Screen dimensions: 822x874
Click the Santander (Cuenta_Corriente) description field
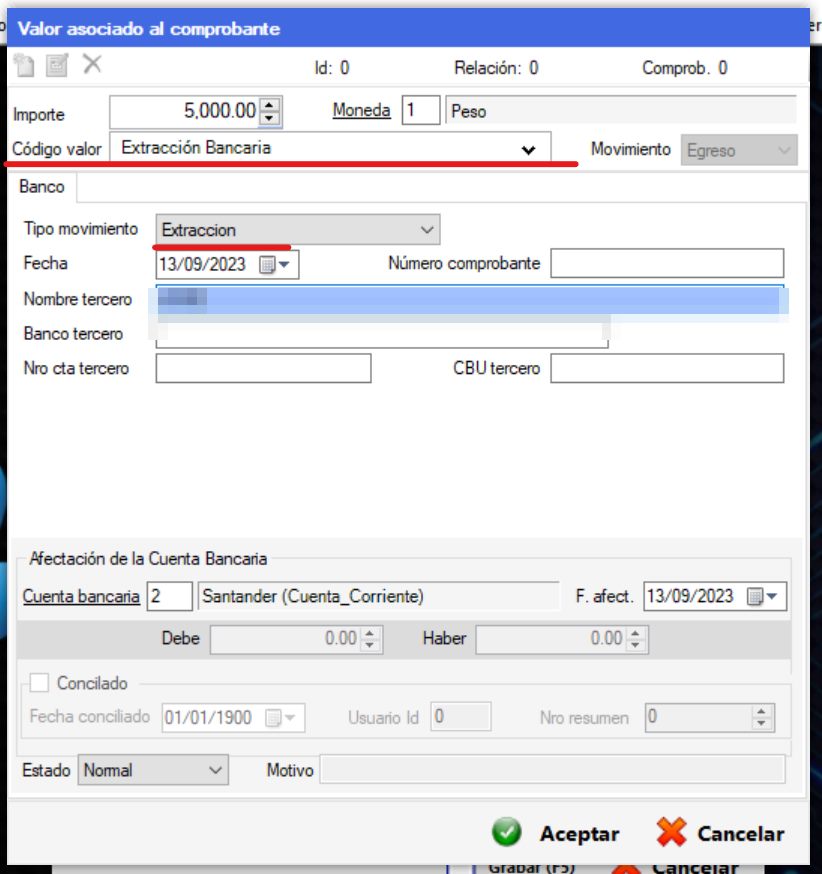tap(379, 596)
